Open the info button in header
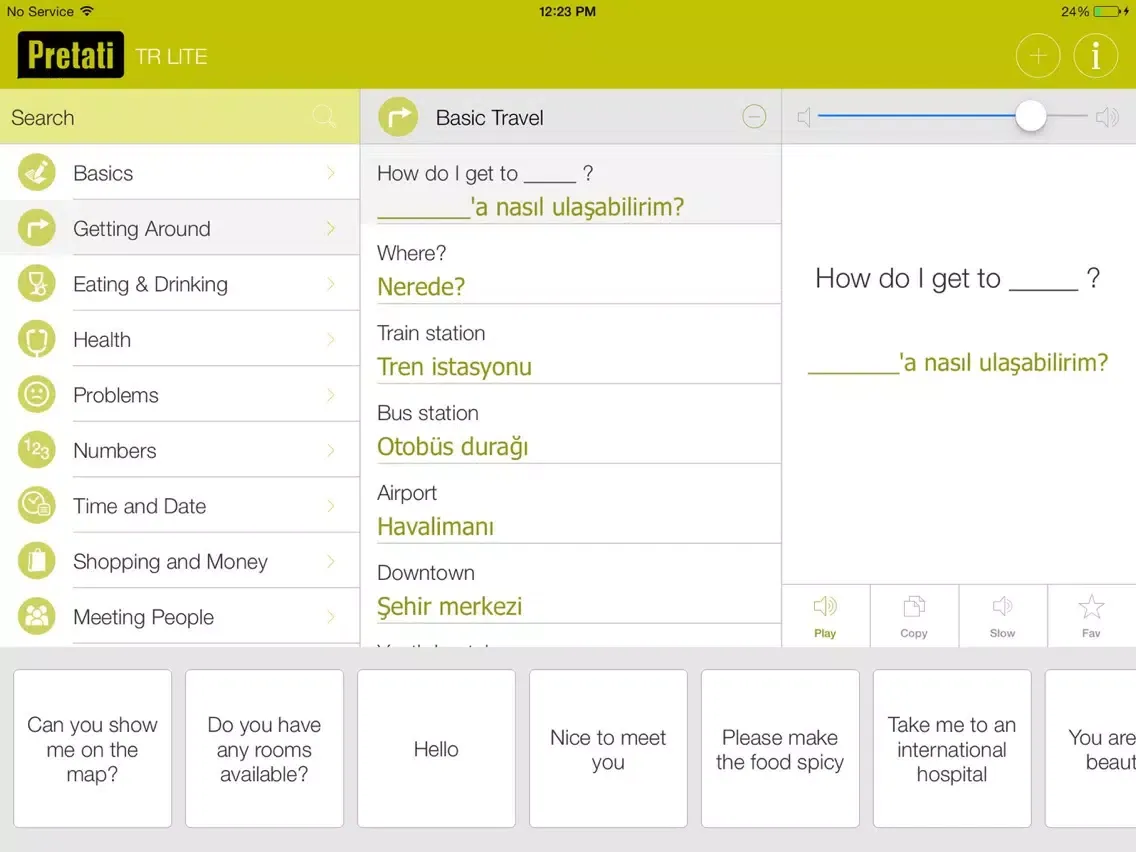This screenshot has width=1136, height=852. 1095,56
